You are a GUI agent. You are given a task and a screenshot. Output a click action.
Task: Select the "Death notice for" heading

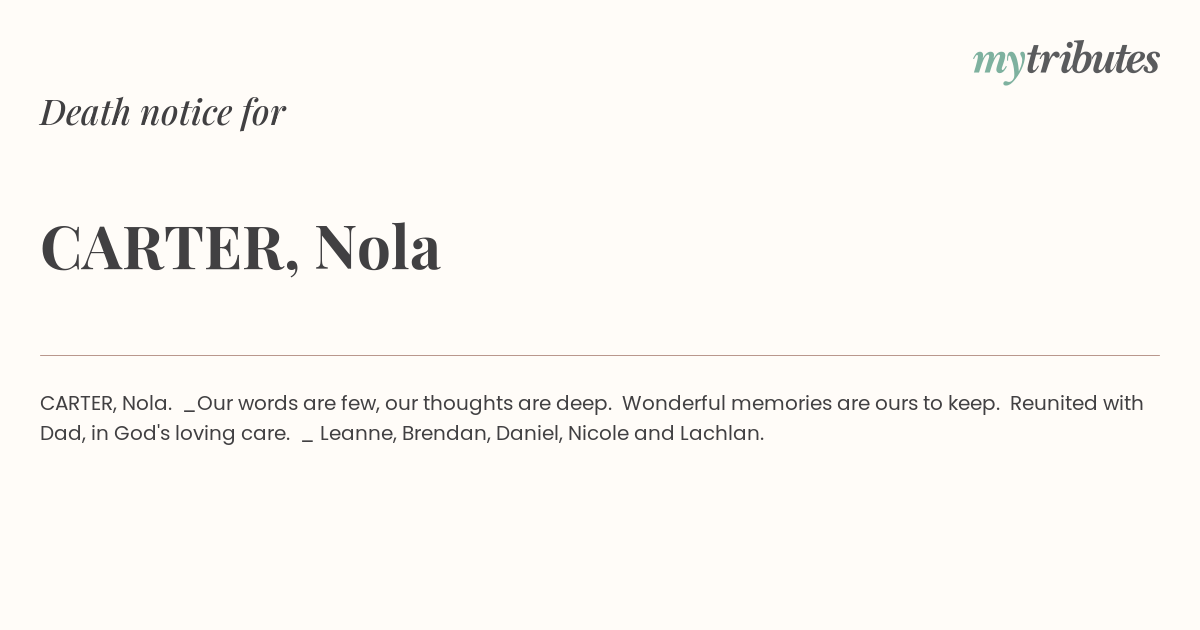pos(163,112)
